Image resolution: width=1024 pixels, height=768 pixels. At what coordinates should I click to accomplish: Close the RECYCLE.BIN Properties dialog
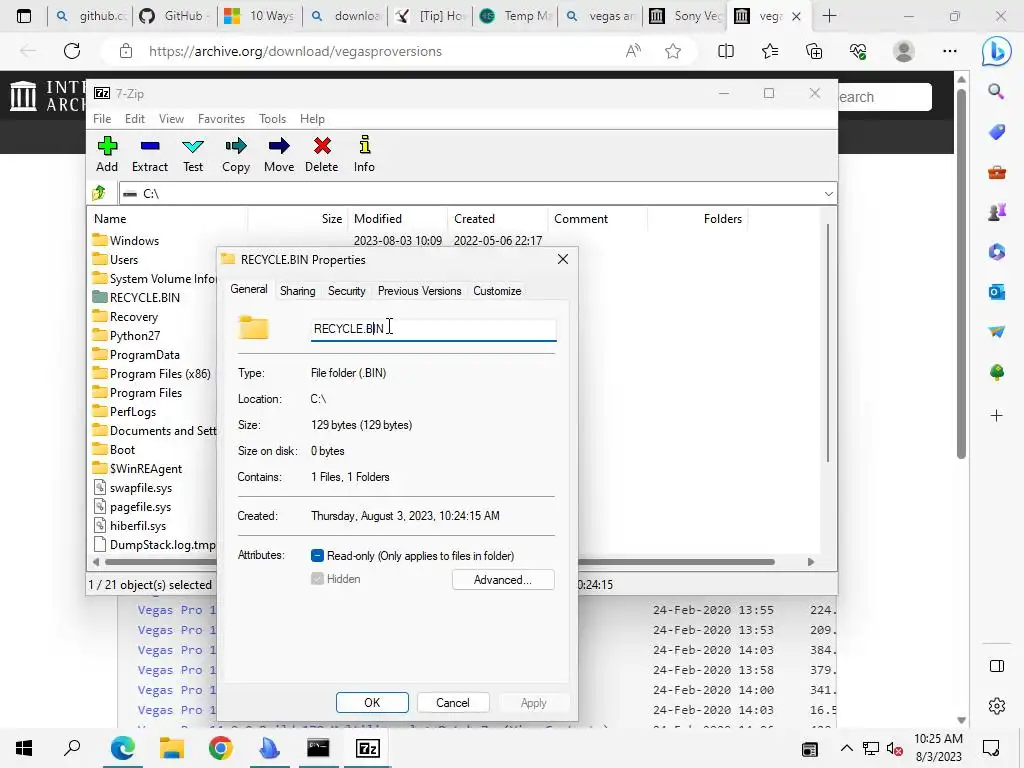pyautogui.click(x=563, y=259)
